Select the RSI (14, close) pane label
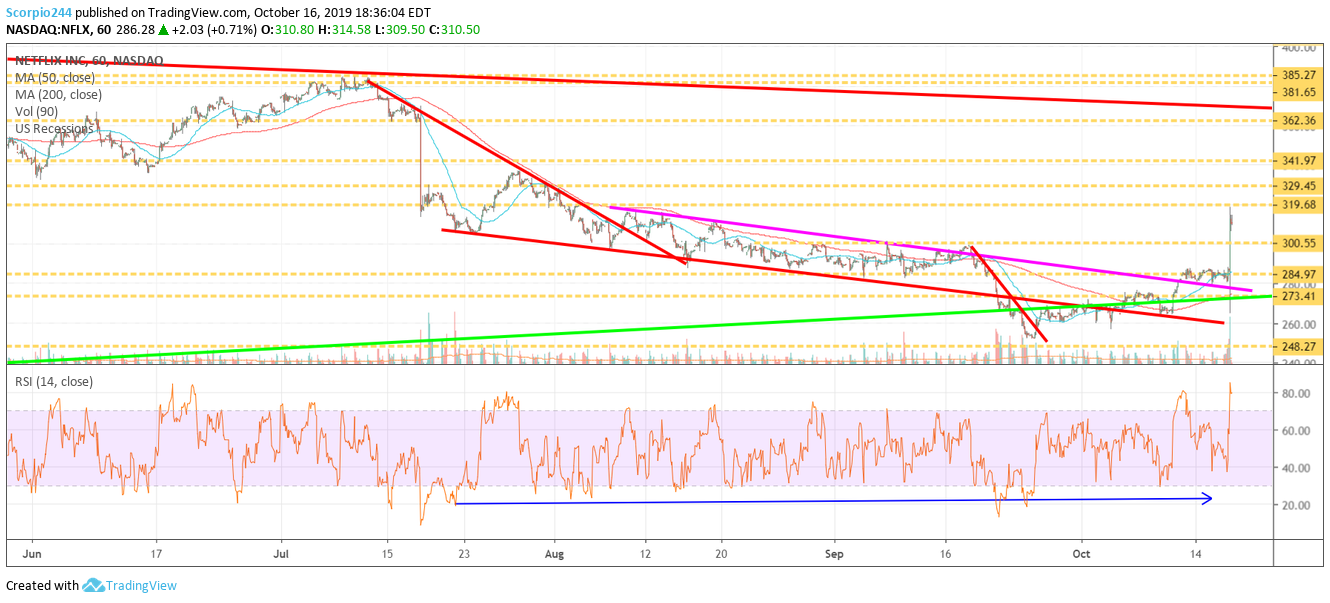Screen dimensions: 1330x603 [x=54, y=381]
